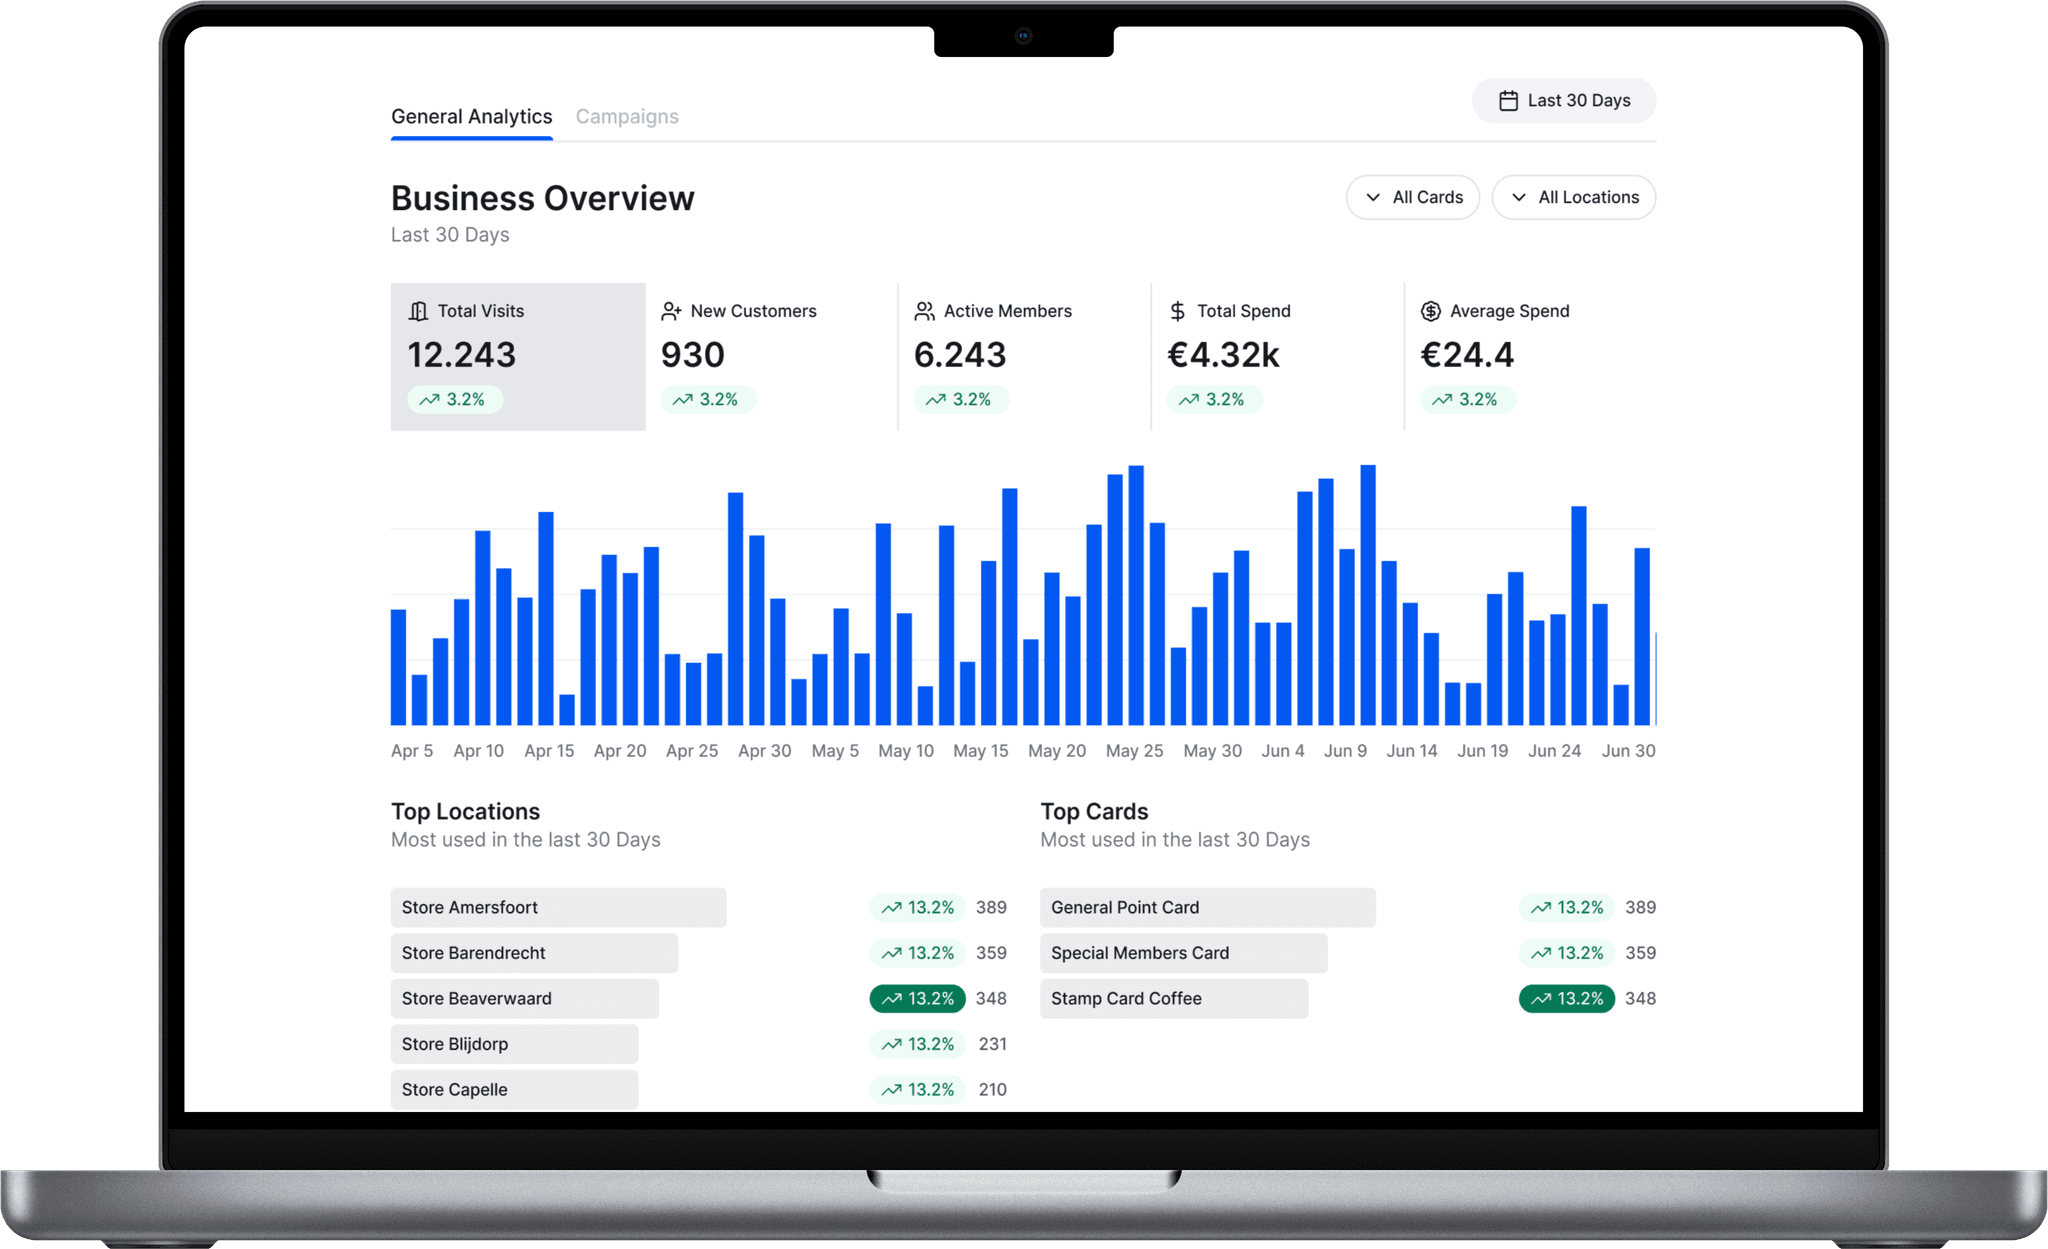Click the Average Spend coin icon
Viewport: 2048px width, 1249px height.
pos(1431,312)
